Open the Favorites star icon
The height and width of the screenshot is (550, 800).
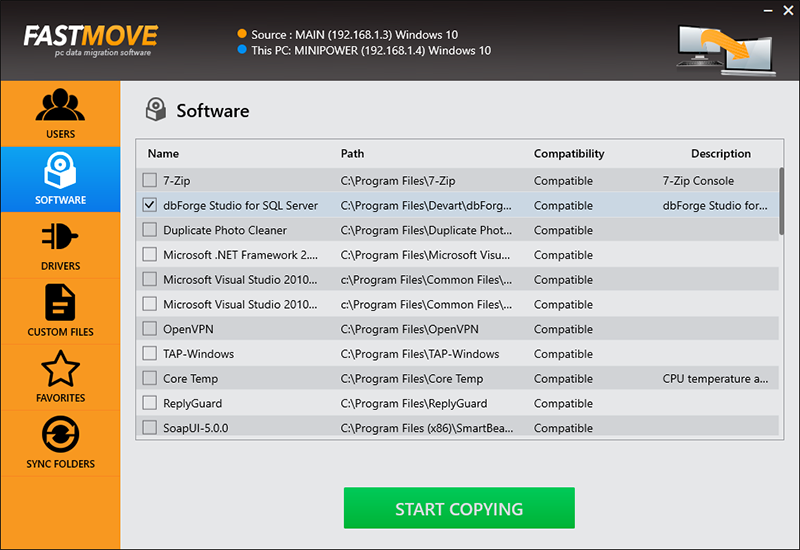coord(60,369)
